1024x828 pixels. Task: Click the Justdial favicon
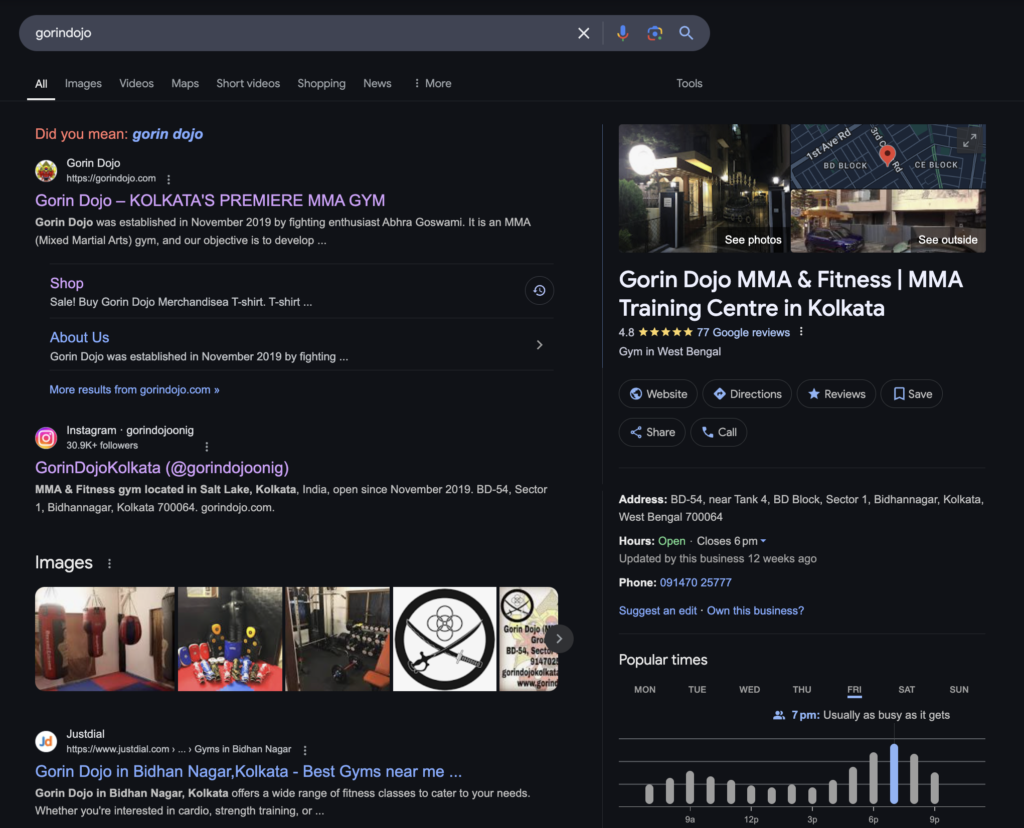(46, 741)
